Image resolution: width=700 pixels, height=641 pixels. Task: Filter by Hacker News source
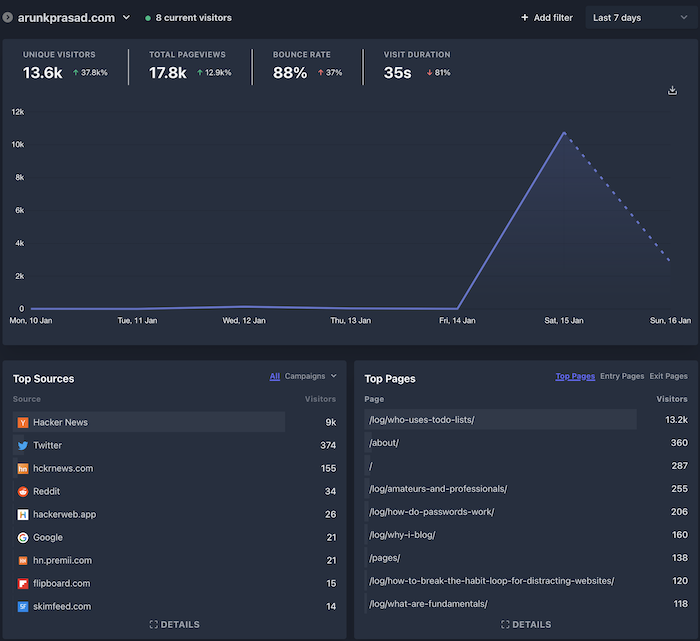pos(60,422)
